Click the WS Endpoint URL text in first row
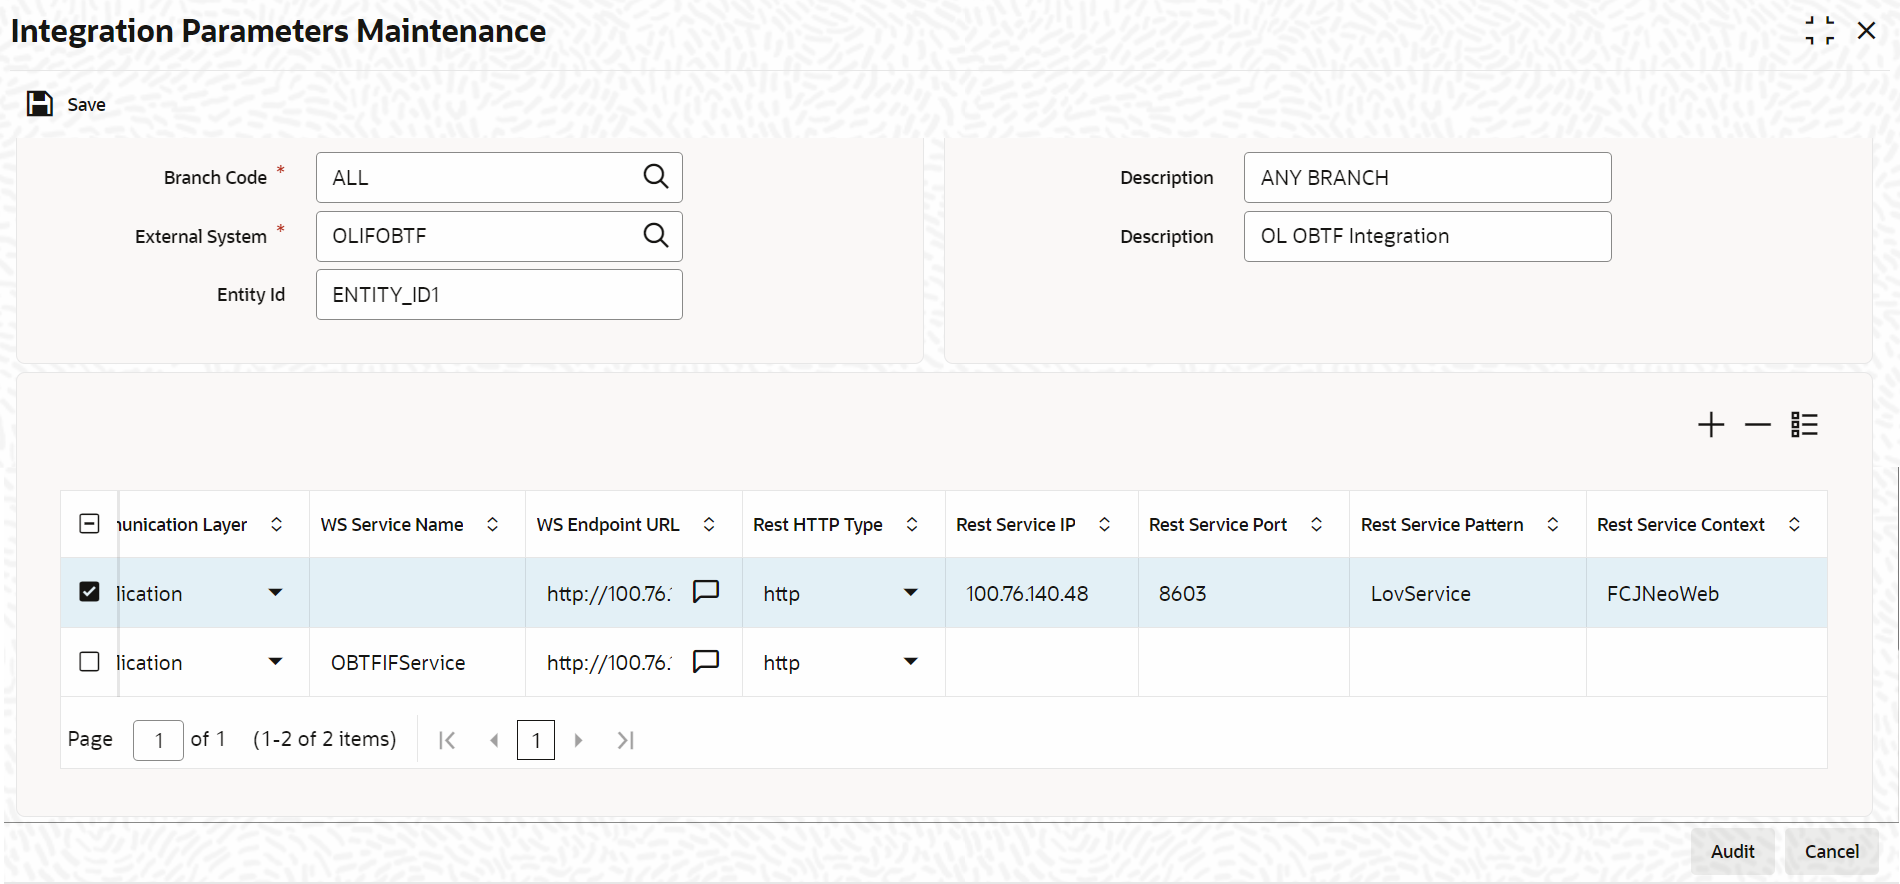The width and height of the screenshot is (1900, 884). click(x=609, y=593)
